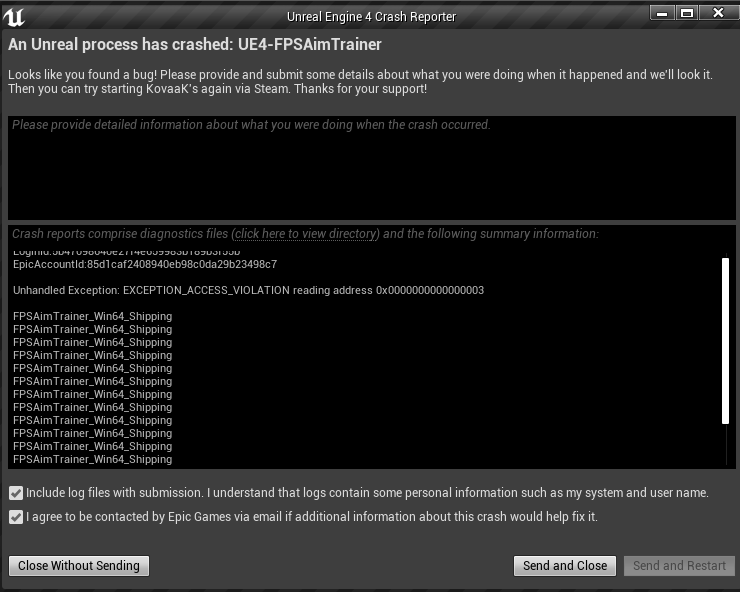Click the greyed-out Send and Restart button

click(x=679, y=566)
